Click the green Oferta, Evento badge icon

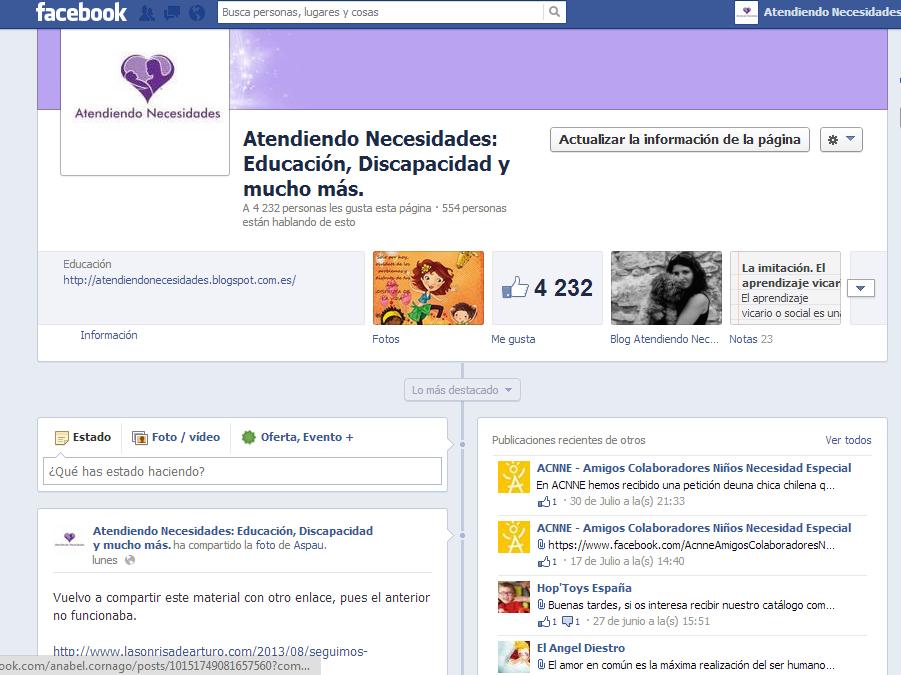(248, 437)
